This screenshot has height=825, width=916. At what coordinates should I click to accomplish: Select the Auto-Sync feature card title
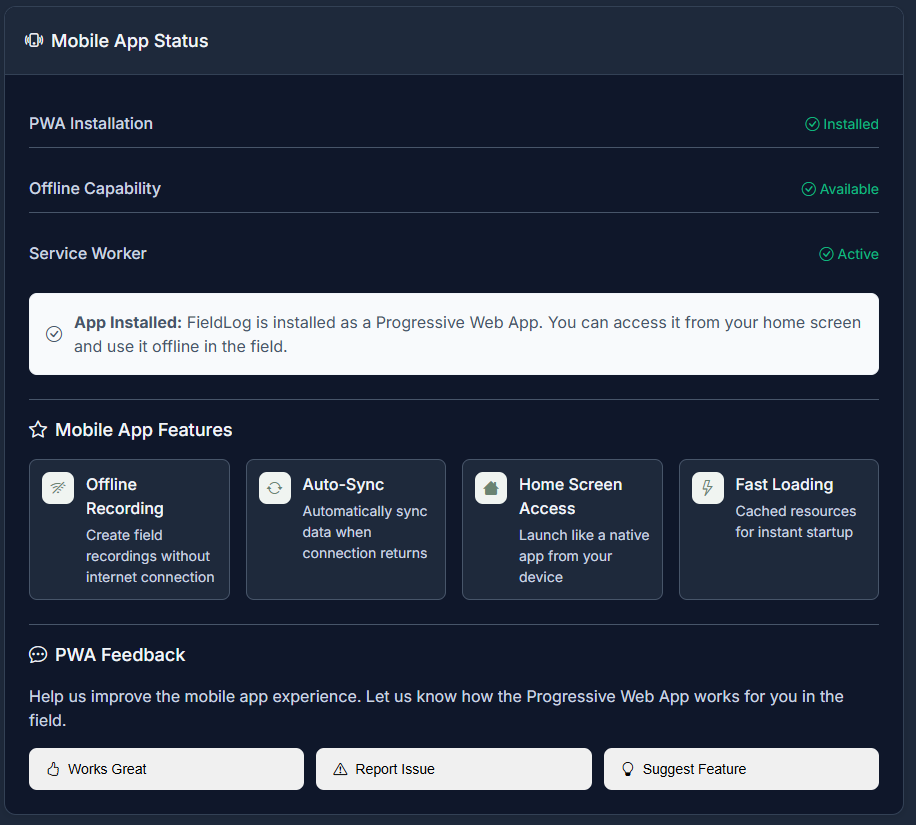click(x=343, y=484)
